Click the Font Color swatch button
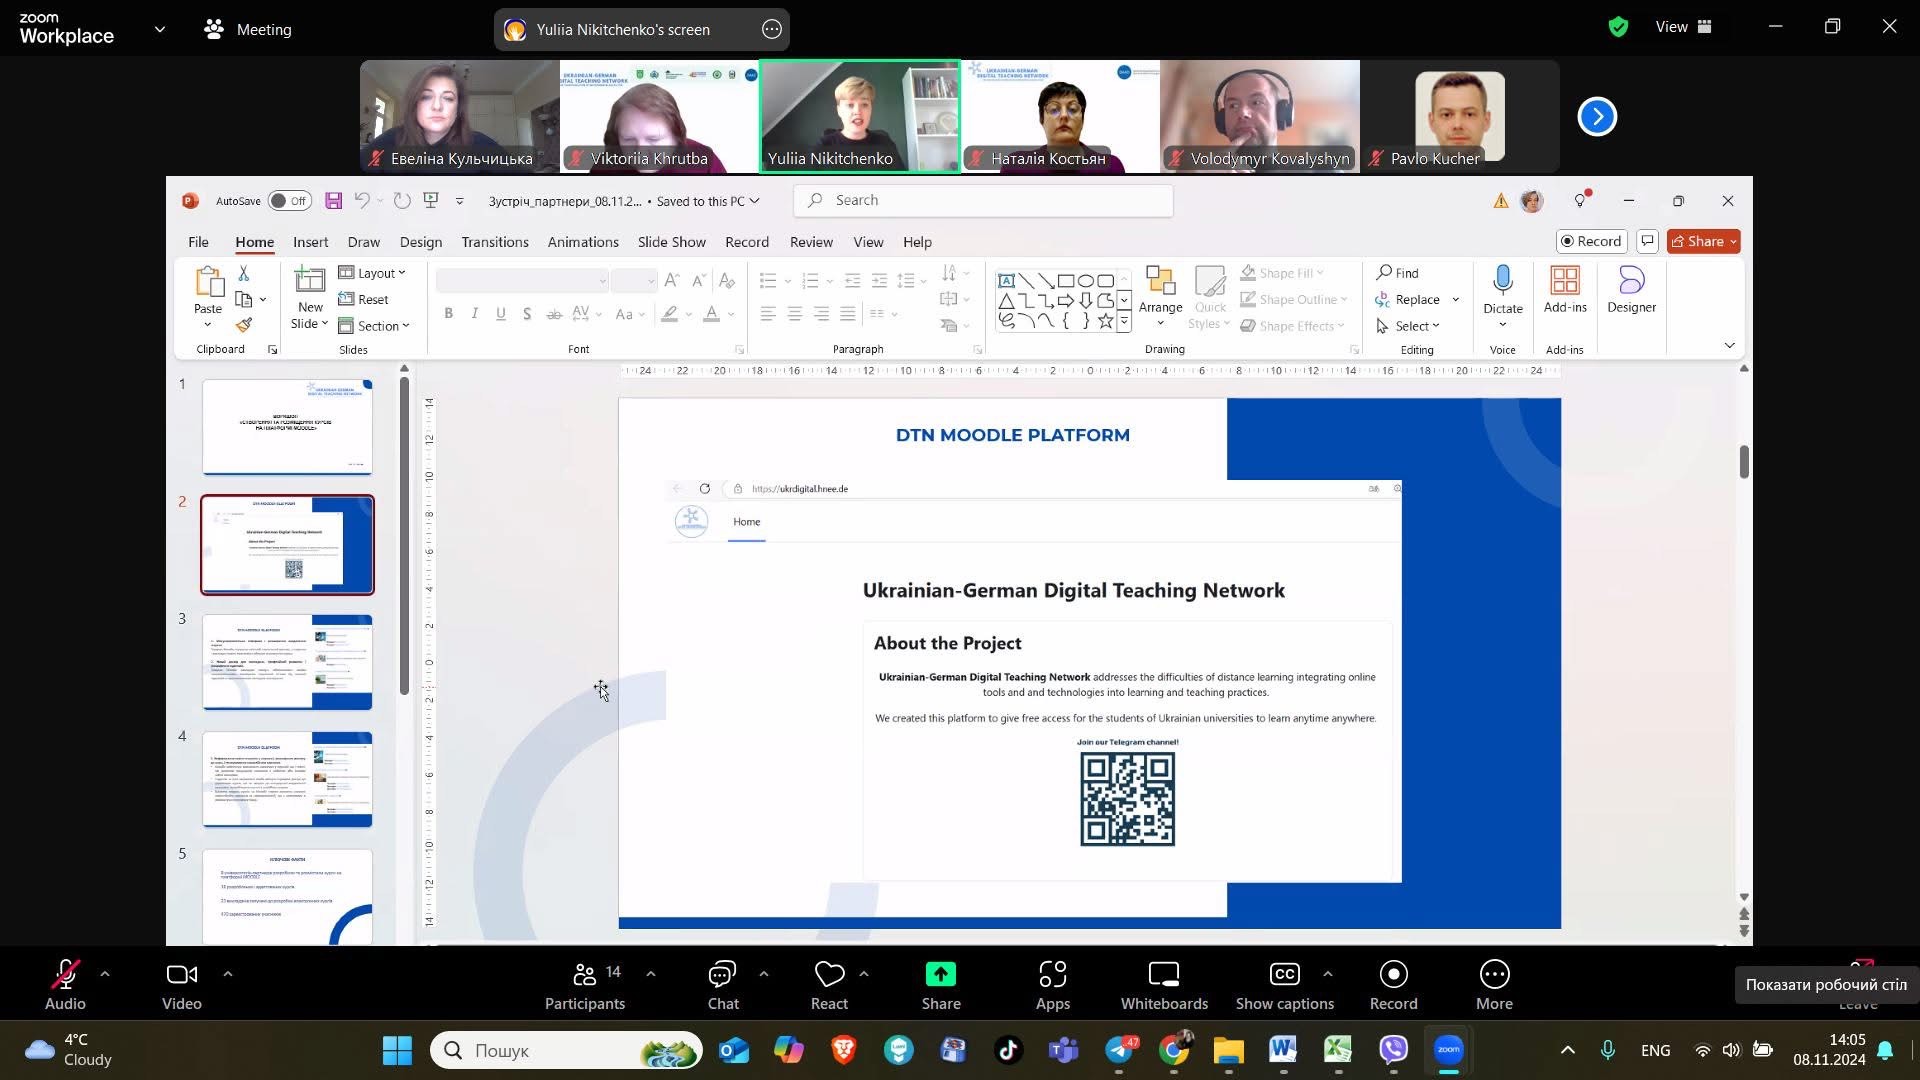The height and width of the screenshot is (1080, 1920). pyautogui.click(x=712, y=314)
